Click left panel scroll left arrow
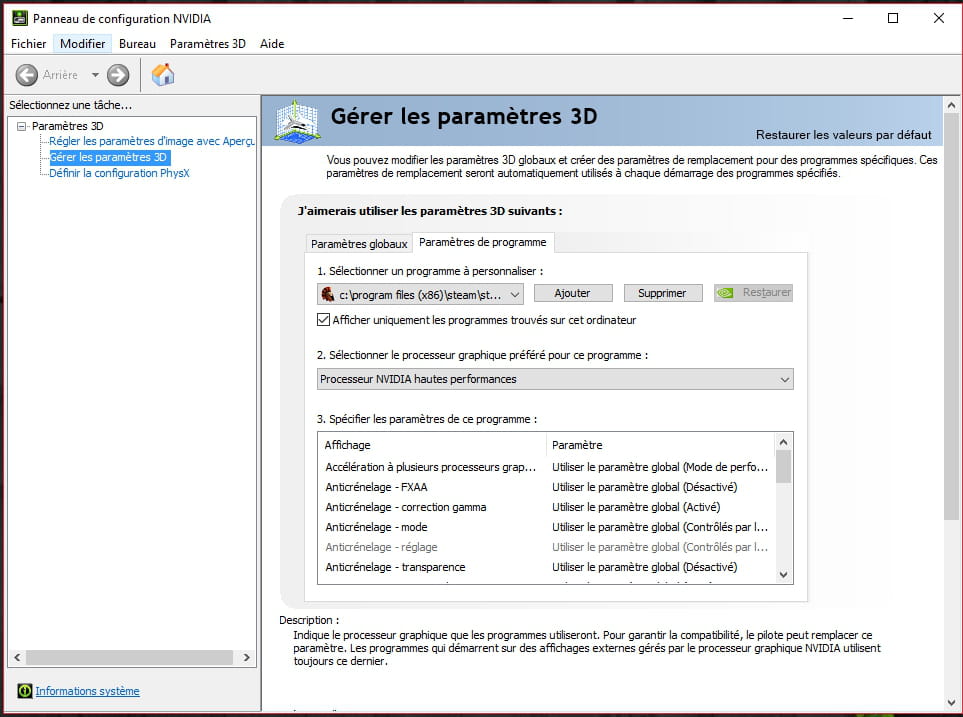 coord(17,657)
